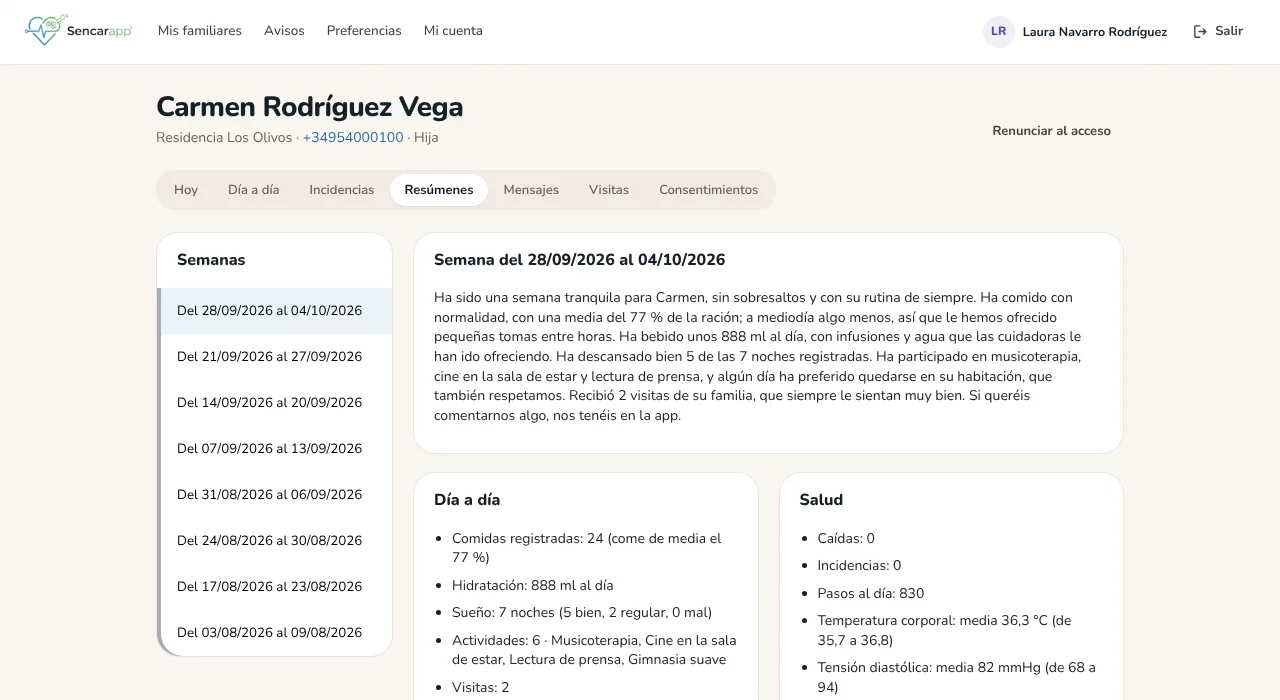This screenshot has height=700, width=1280.
Task: Switch to the Día a día tab
Action: (254, 190)
